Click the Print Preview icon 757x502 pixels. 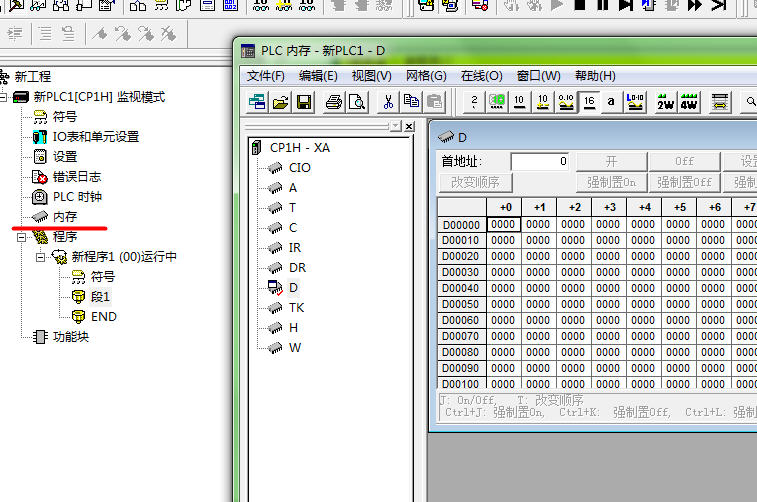coord(357,102)
